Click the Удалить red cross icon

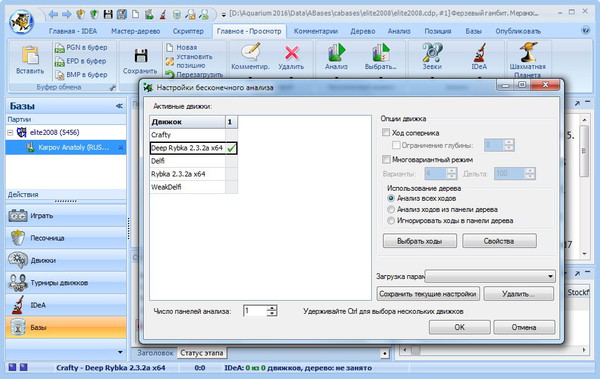[x=292, y=53]
